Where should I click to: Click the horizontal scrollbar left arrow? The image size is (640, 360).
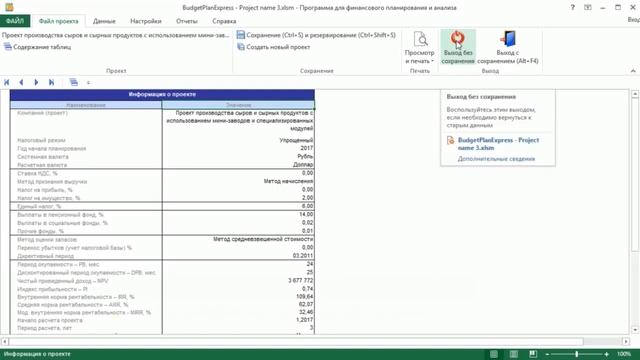(x=4, y=341)
